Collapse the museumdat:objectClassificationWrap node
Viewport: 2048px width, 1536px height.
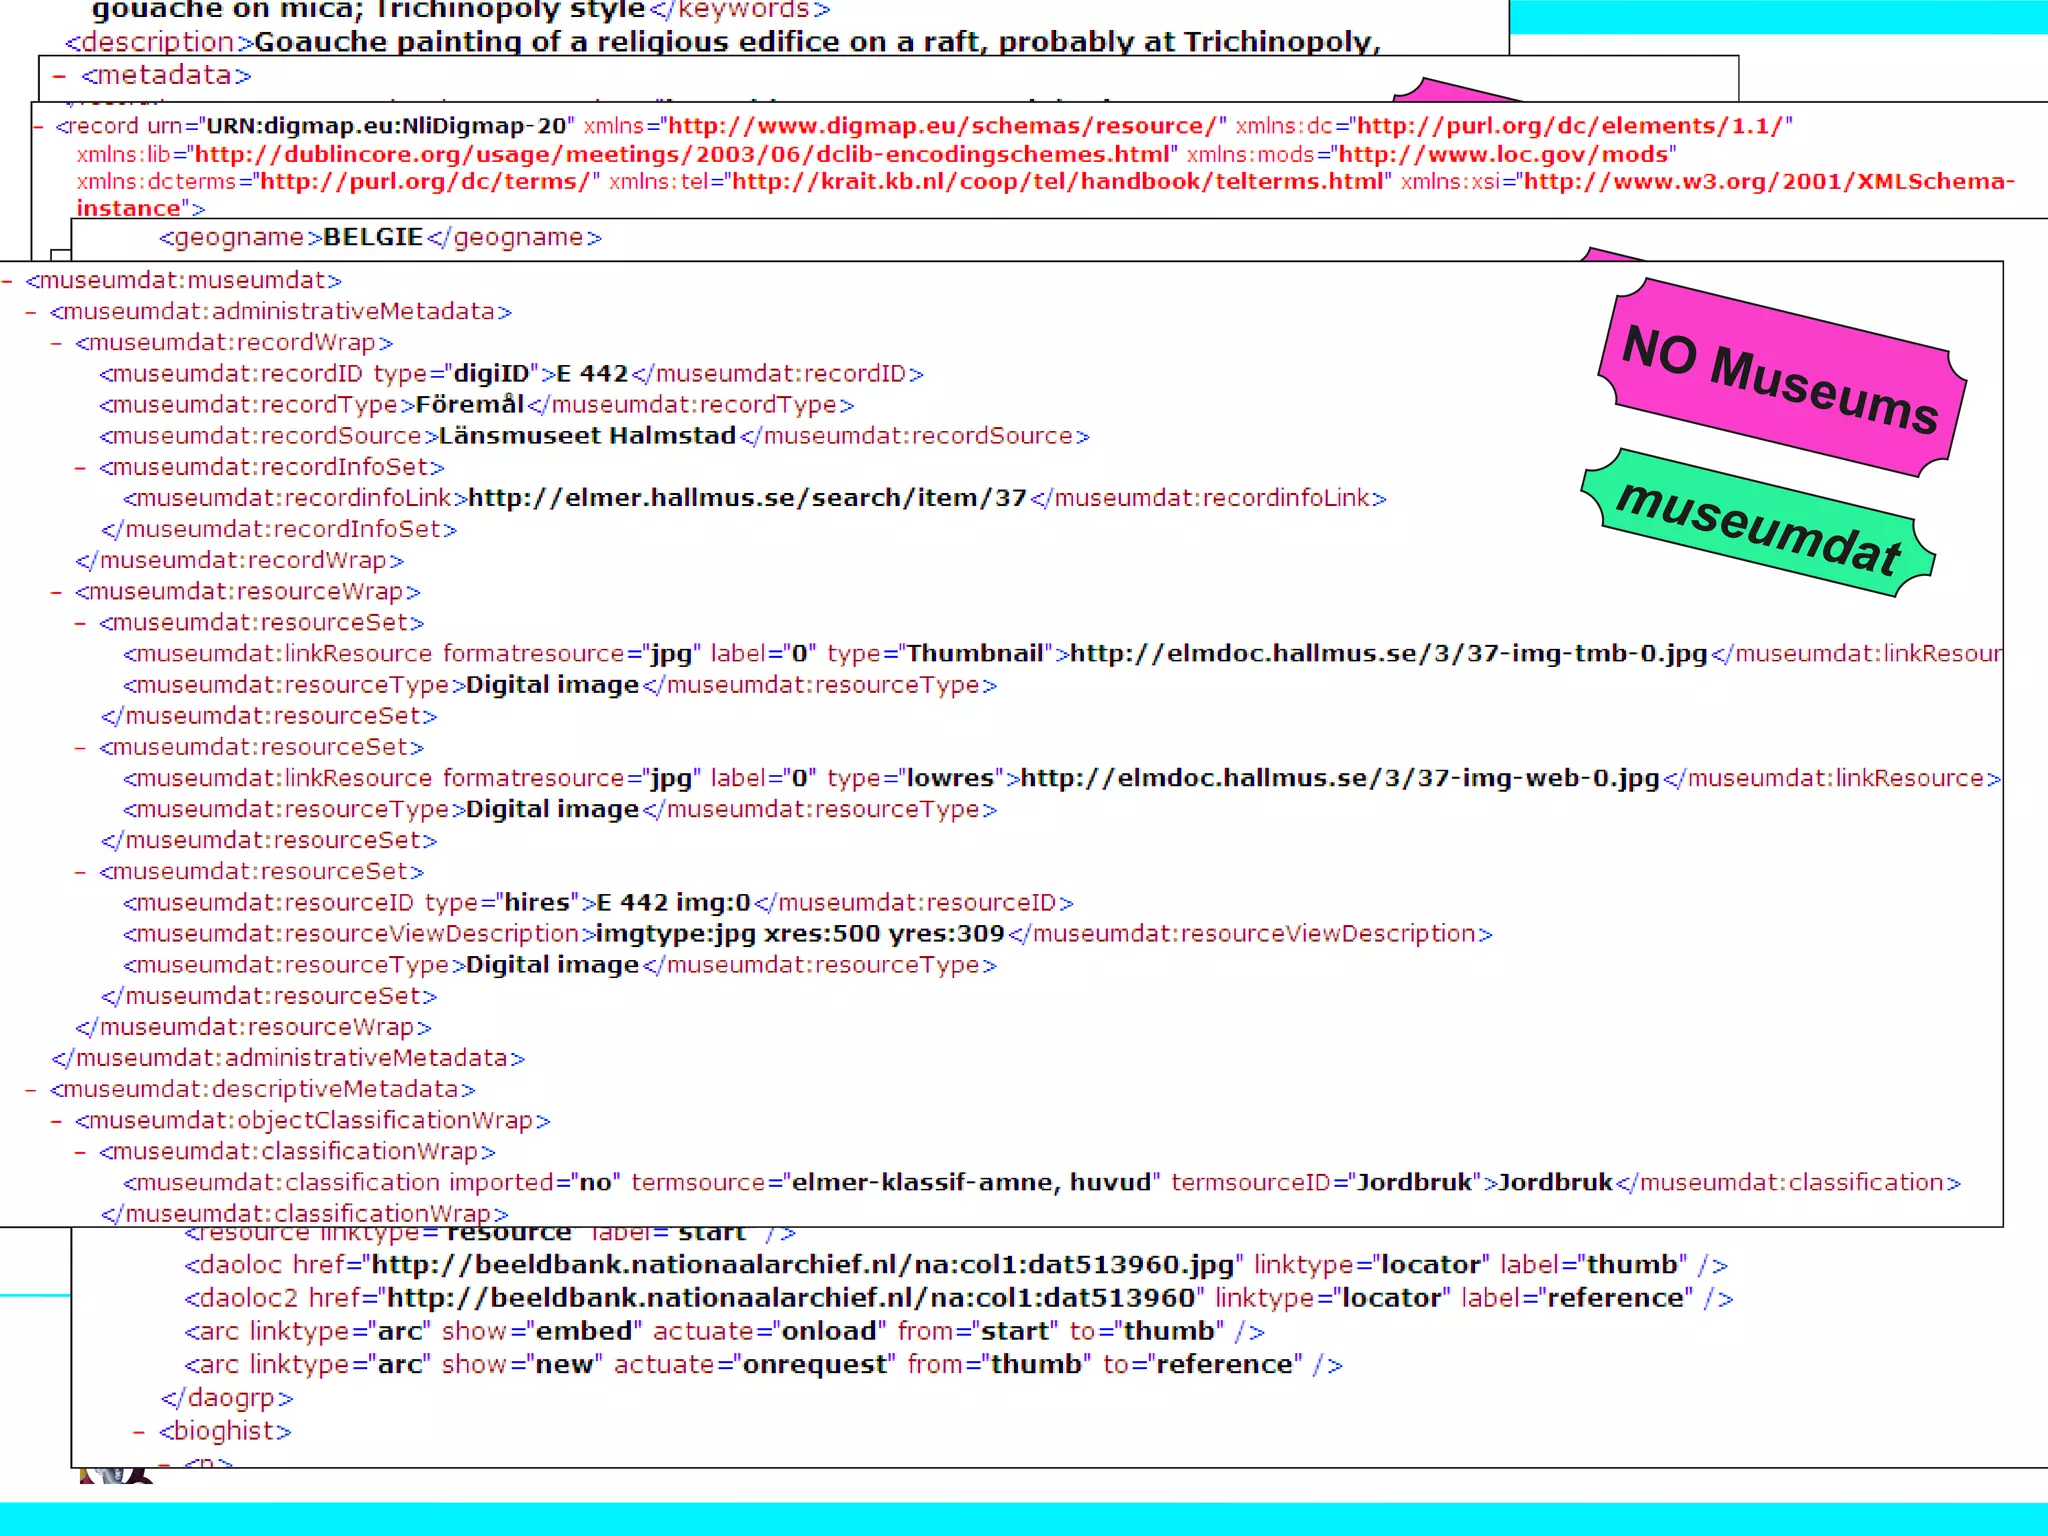tap(56, 1120)
